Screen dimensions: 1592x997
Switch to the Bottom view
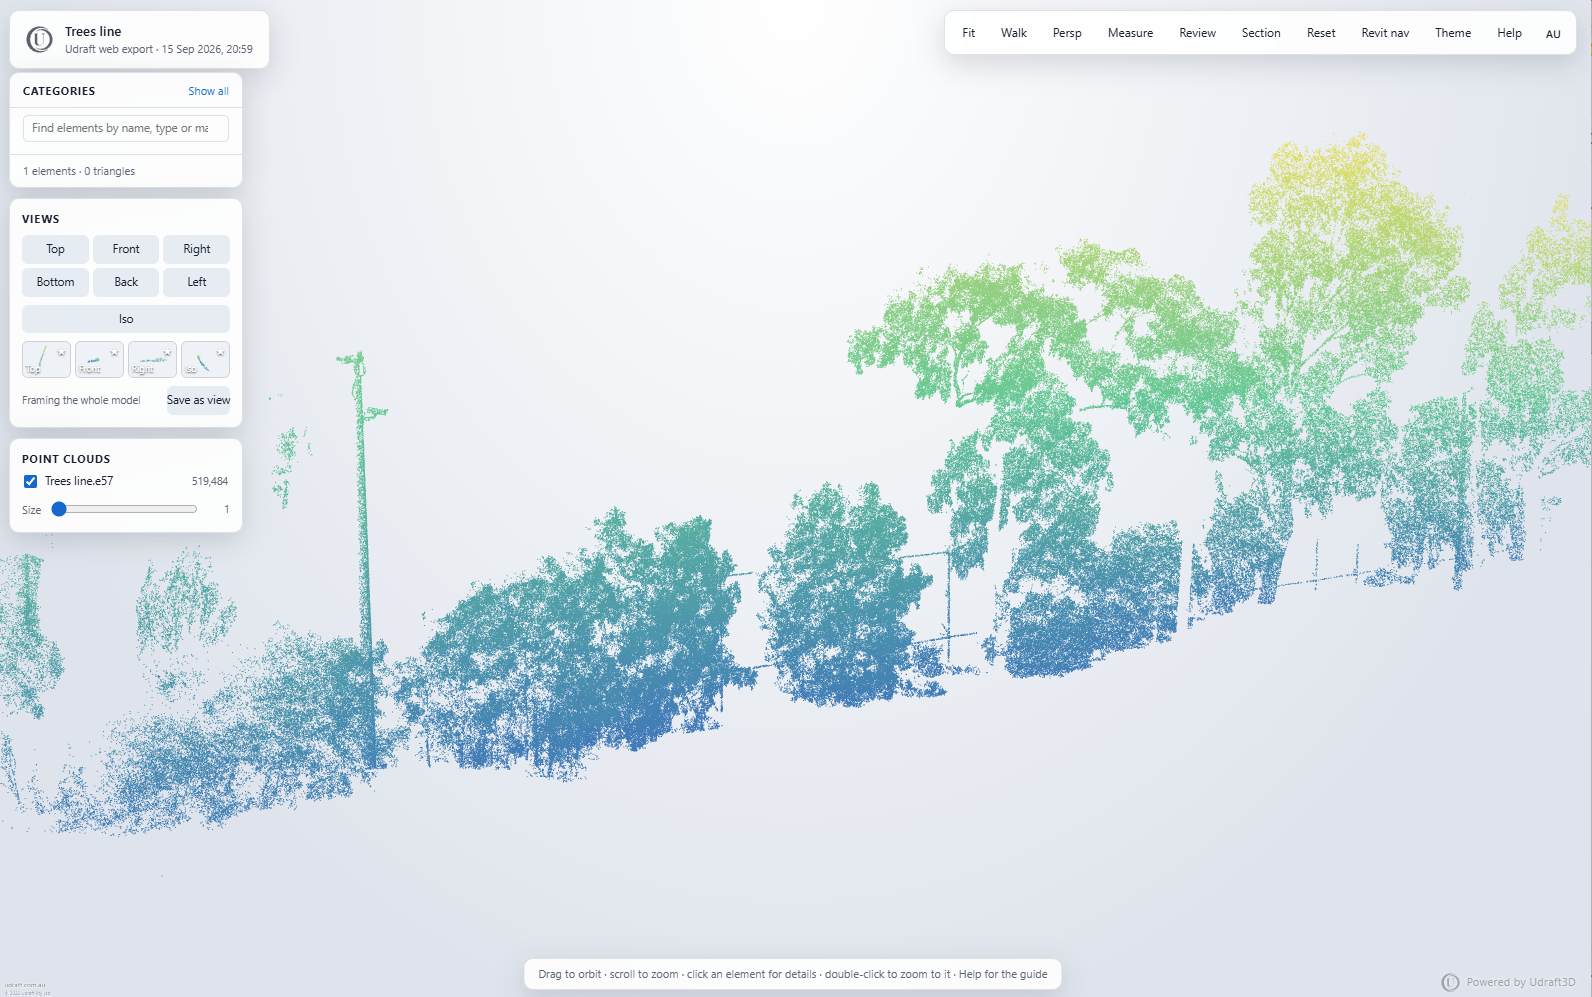(x=55, y=282)
